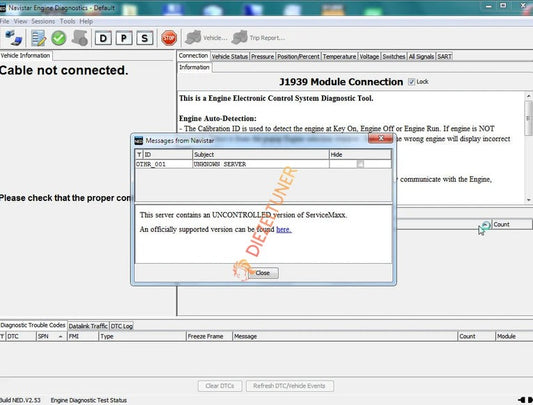Switch to the Datalink Traffic tab
533x405 pixels.
[88, 326]
